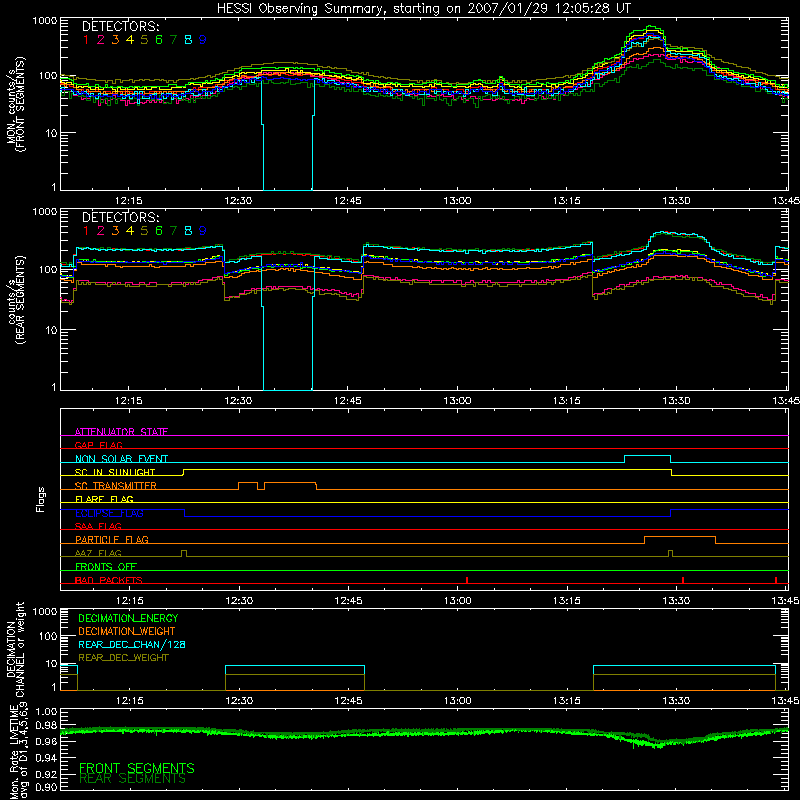
Task: Click the vertical Flags axis label
Action: 41,499
